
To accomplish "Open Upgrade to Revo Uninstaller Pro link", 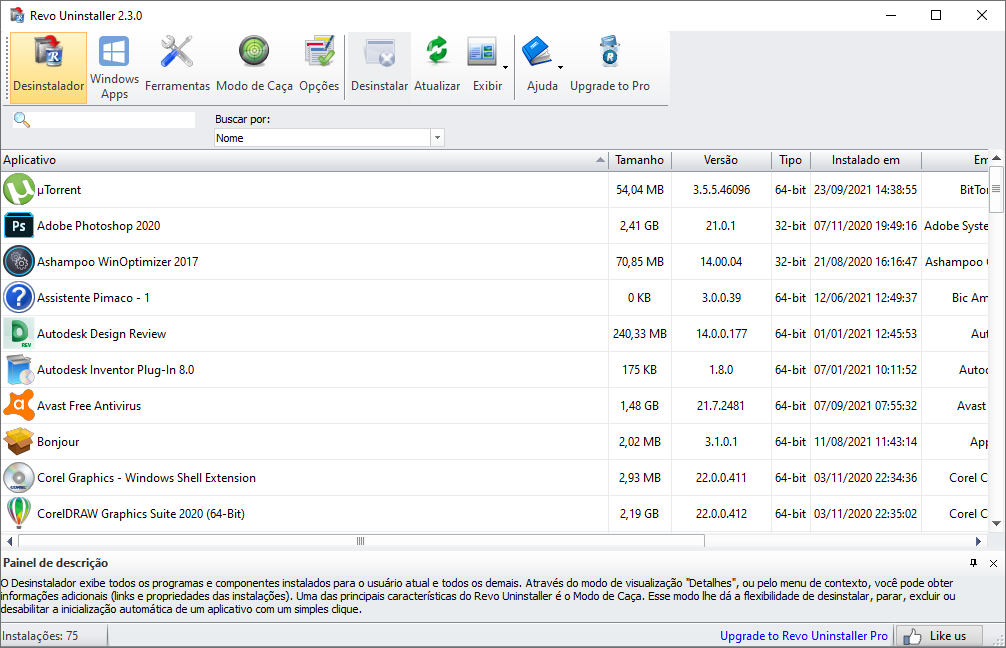I will (x=803, y=636).
